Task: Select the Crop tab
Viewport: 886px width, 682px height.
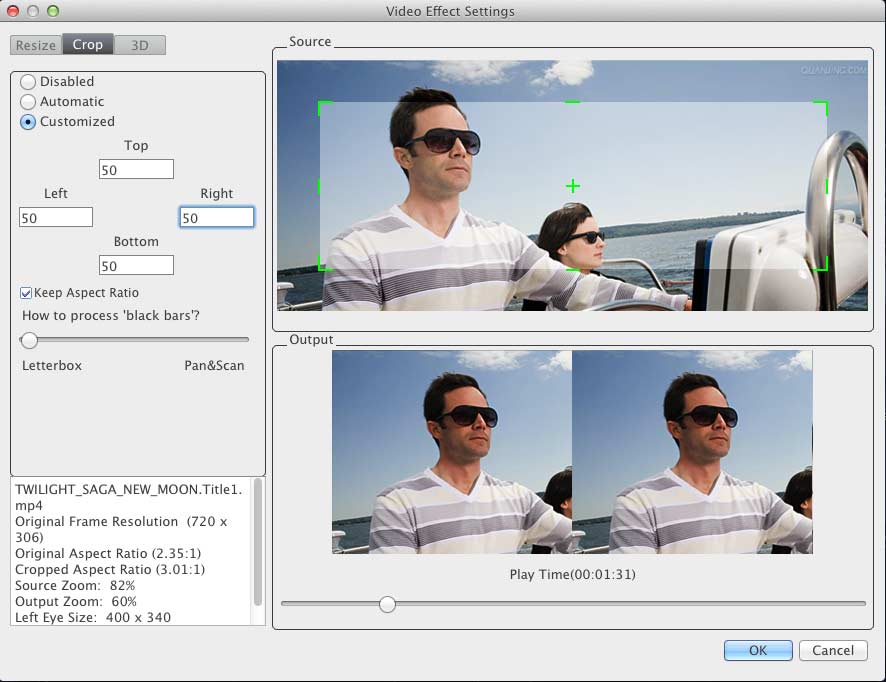Action: [x=88, y=45]
